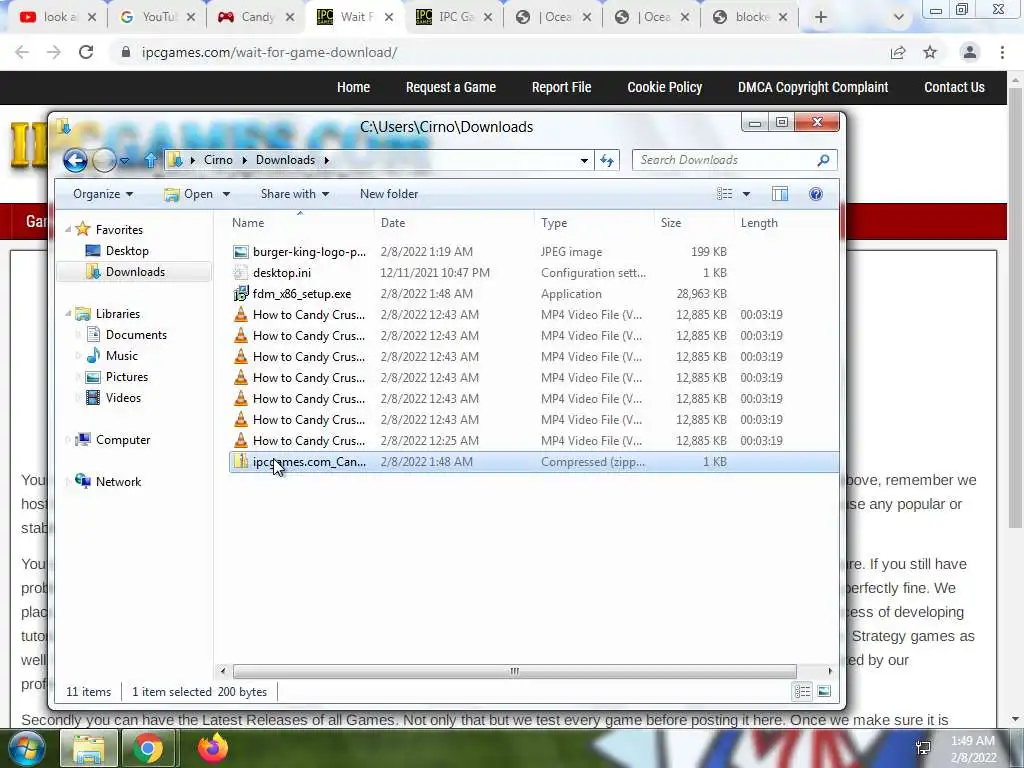Select fdm_x86_setup.exe application

coord(534,294)
